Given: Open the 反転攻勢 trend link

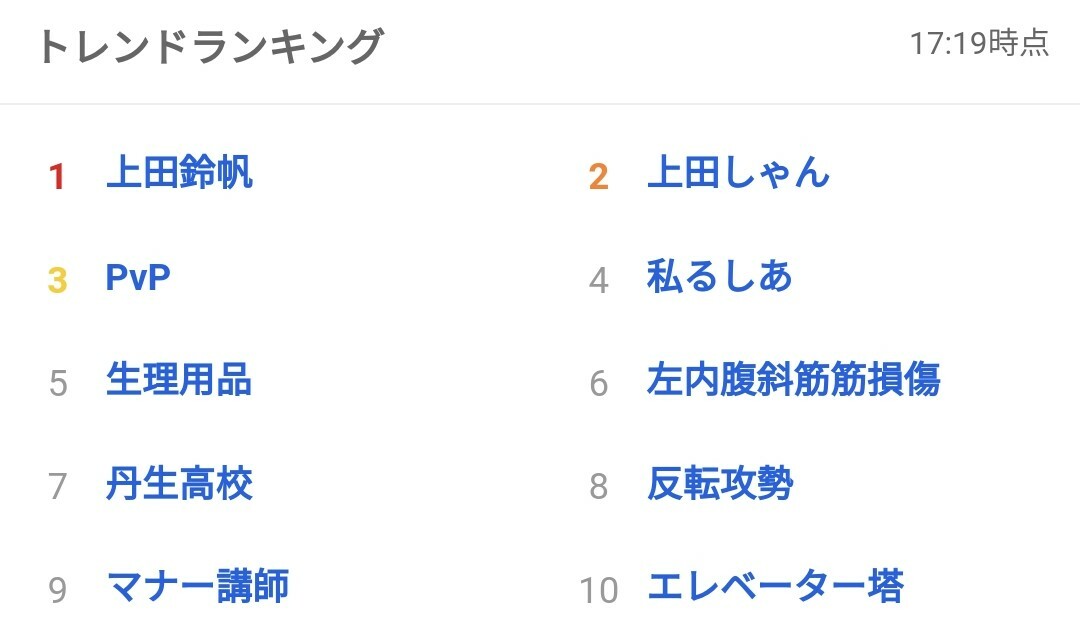Looking at the screenshot, I should pyautogui.click(x=720, y=483).
